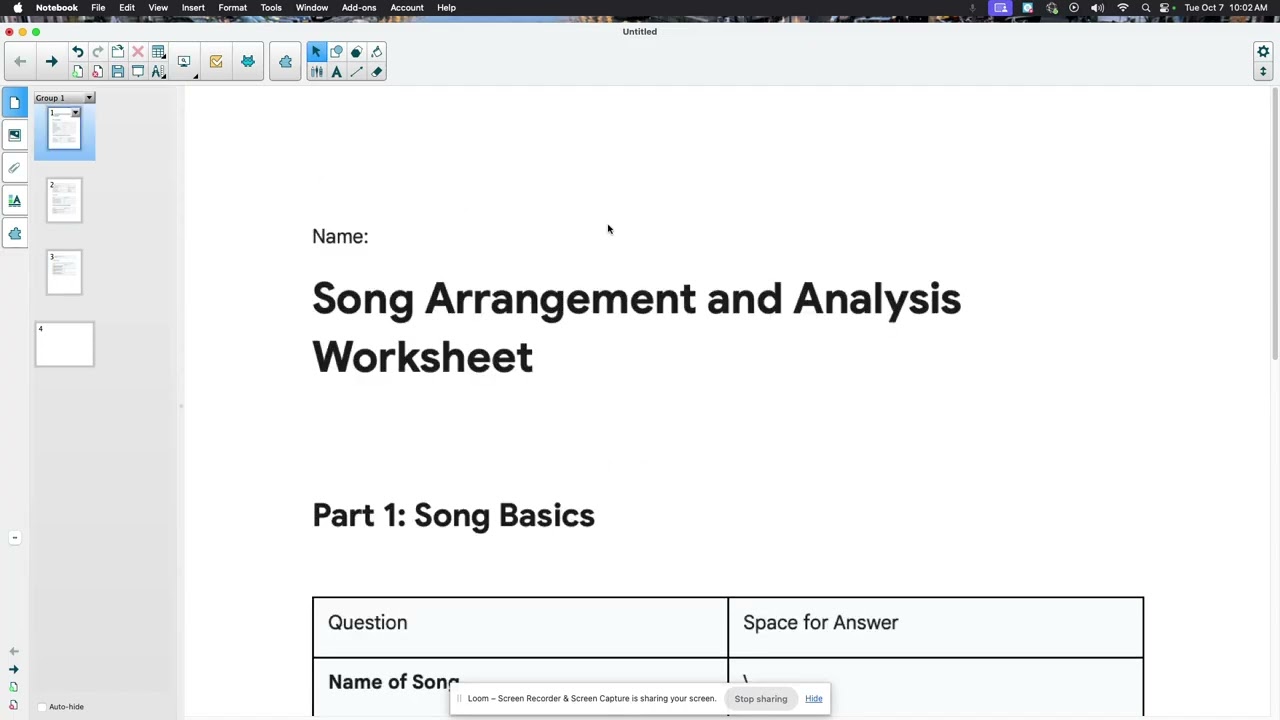Viewport: 1280px width, 720px height.
Task: Choose the Eraser tool
Action: (377, 72)
